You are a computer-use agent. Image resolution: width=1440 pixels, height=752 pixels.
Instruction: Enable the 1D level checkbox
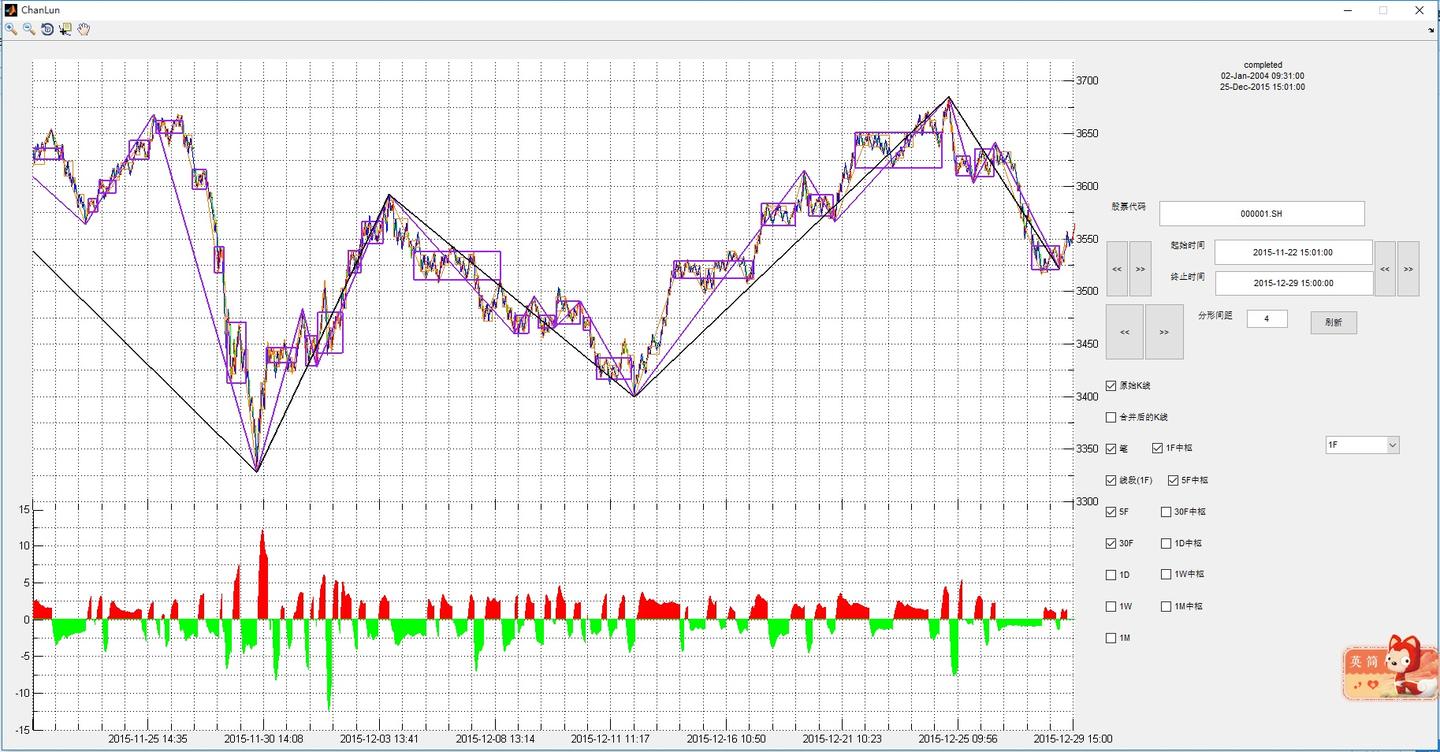point(1111,575)
